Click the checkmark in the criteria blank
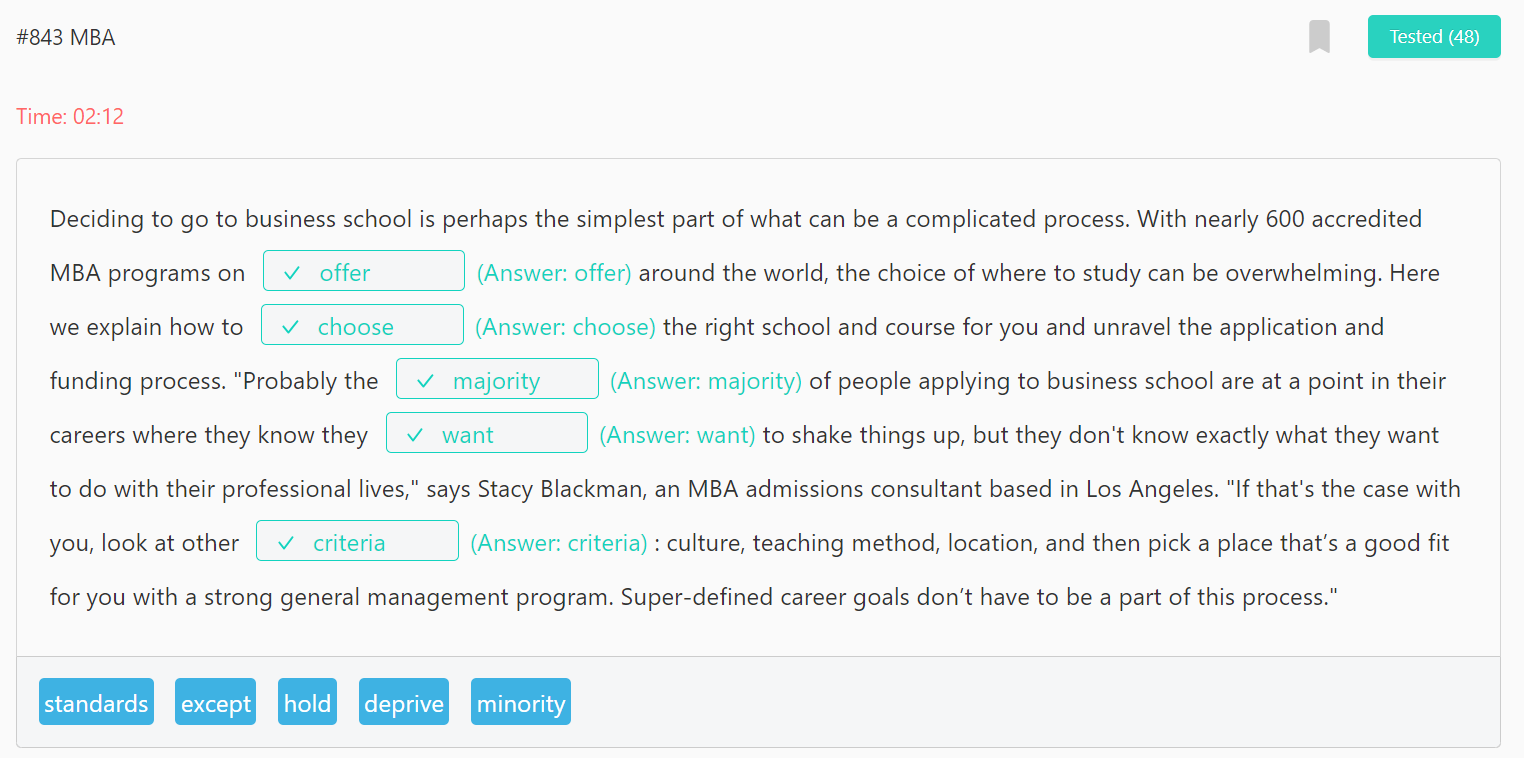The height and width of the screenshot is (758, 1524). (286, 543)
